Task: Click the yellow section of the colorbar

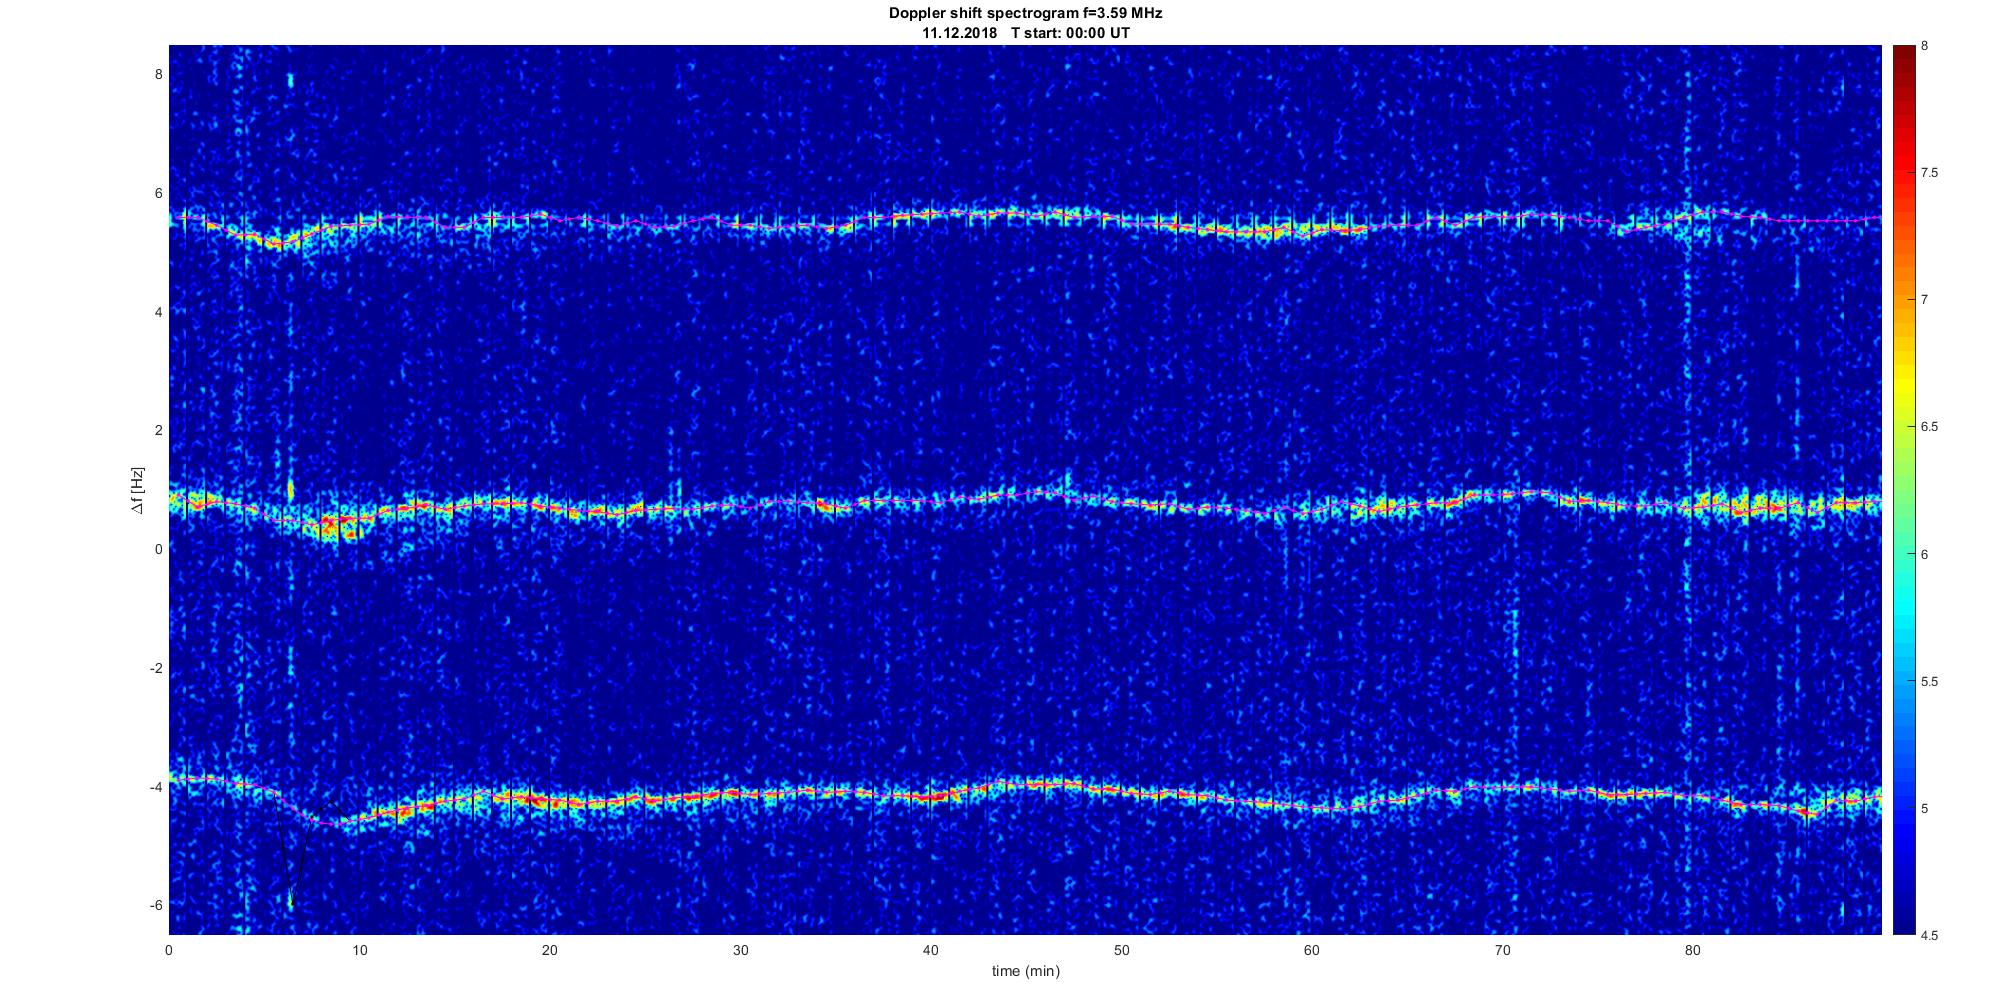Action: [1903, 380]
